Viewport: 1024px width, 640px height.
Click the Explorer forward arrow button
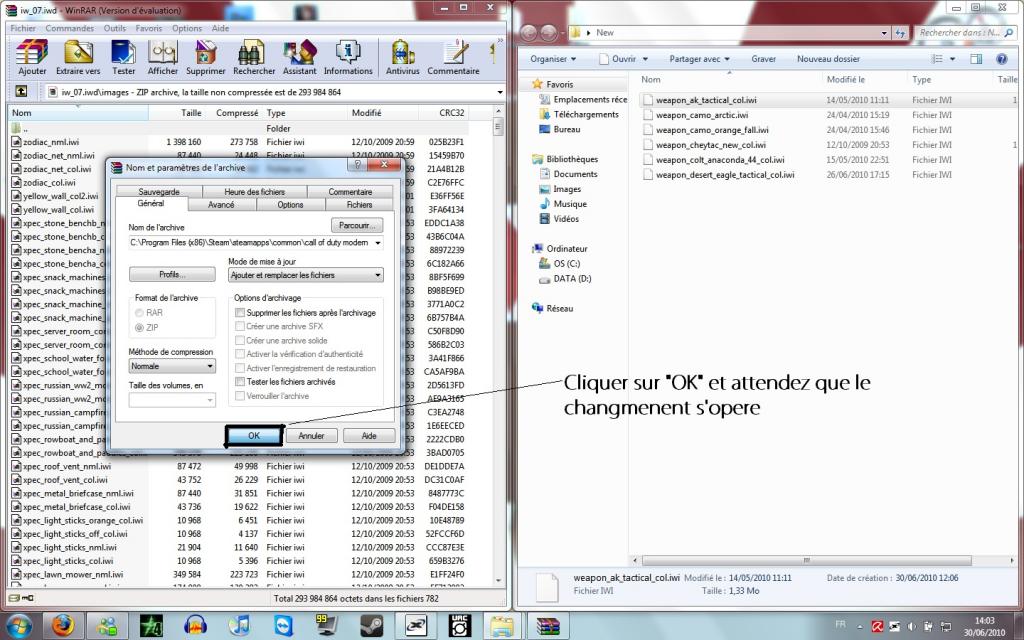550,33
